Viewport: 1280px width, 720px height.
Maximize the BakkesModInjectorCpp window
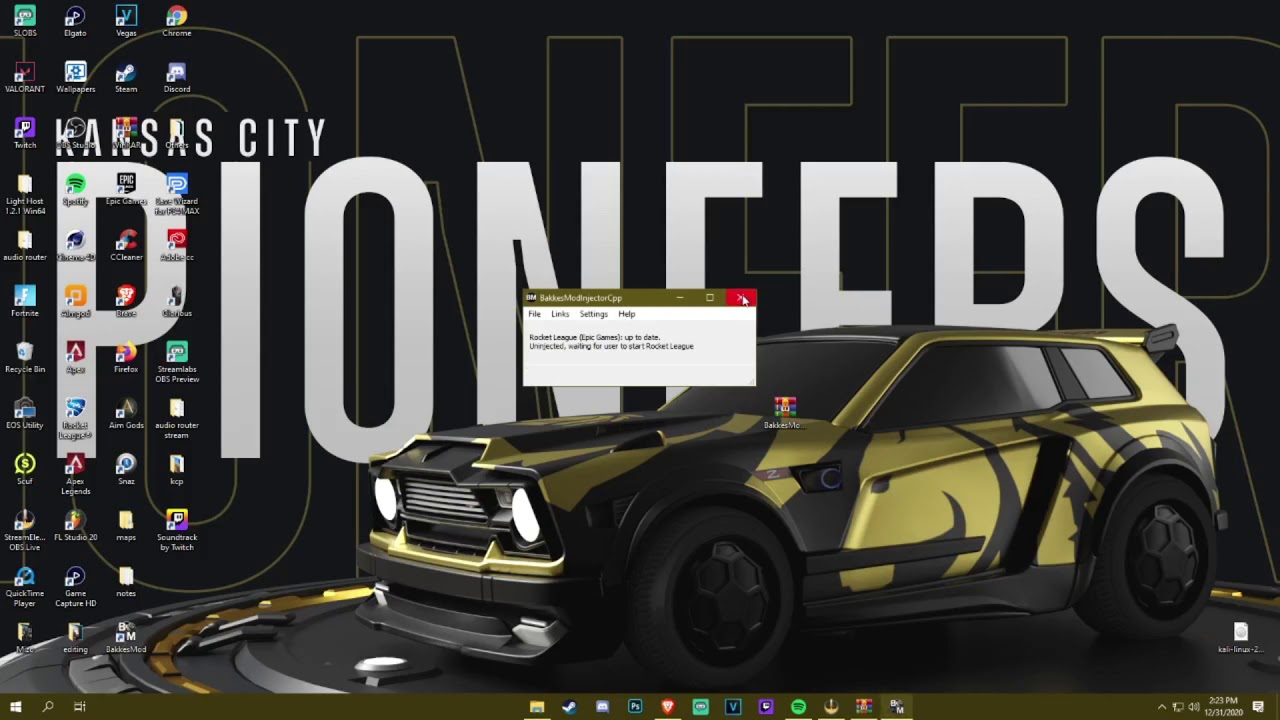tap(710, 298)
